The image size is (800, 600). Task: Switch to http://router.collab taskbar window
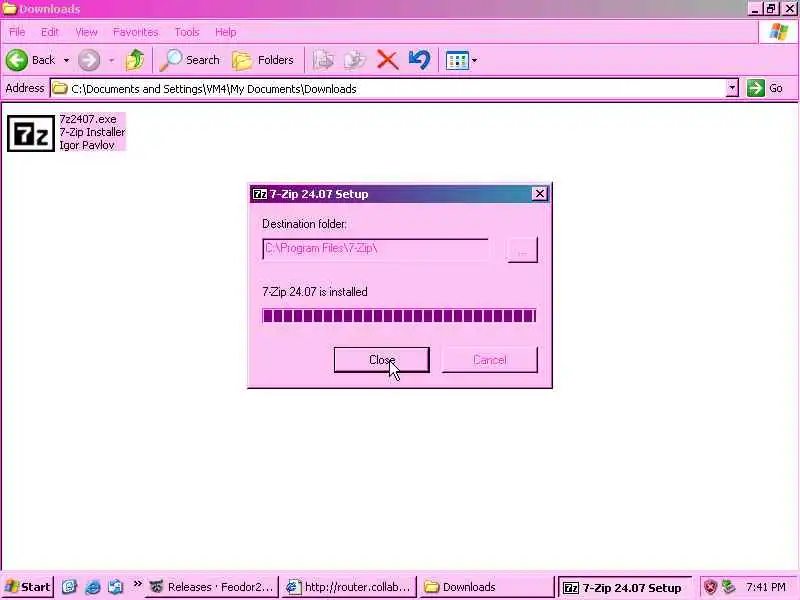click(349, 587)
